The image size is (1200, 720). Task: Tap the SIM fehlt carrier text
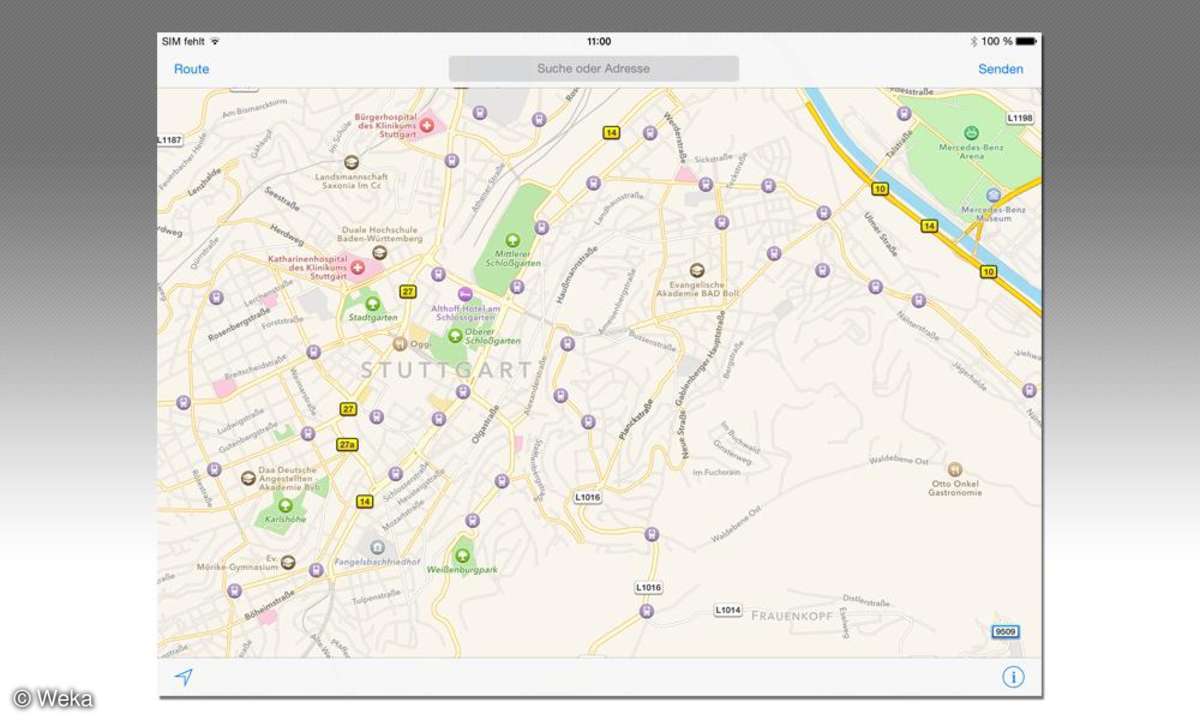tap(182, 41)
